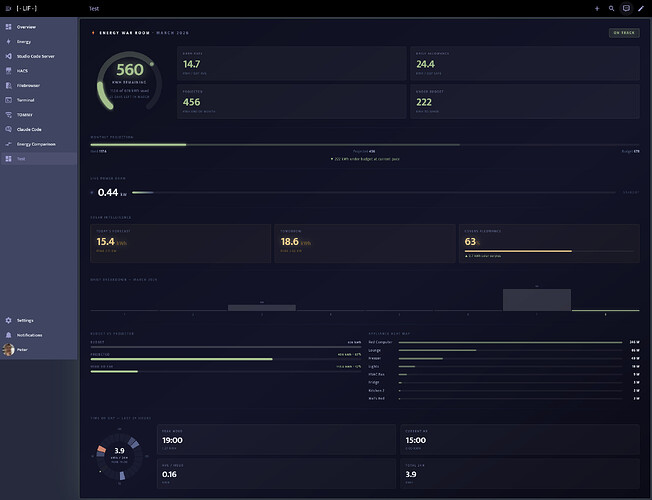Click the Energy Comparison chart icon
The height and width of the screenshot is (500, 652).
click(x=8, y=144)
